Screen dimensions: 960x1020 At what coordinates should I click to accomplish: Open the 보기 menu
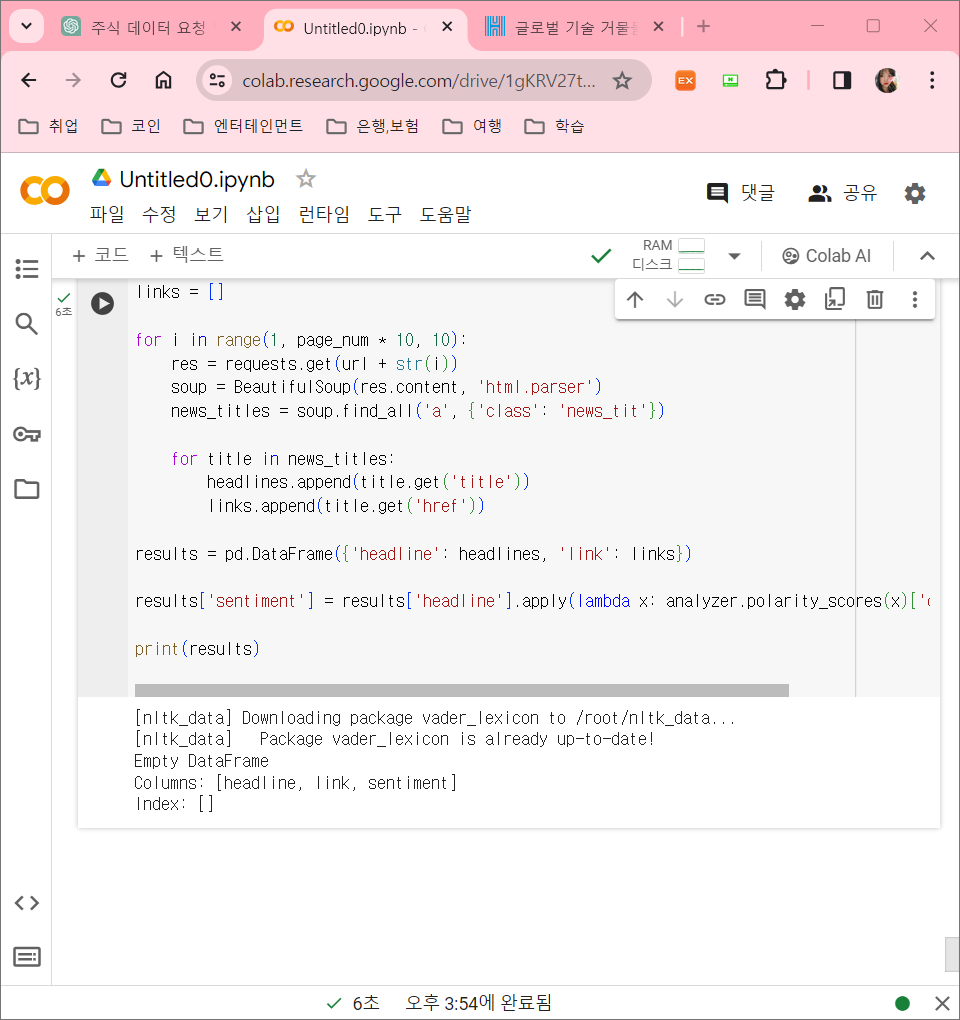coord(211,214)
